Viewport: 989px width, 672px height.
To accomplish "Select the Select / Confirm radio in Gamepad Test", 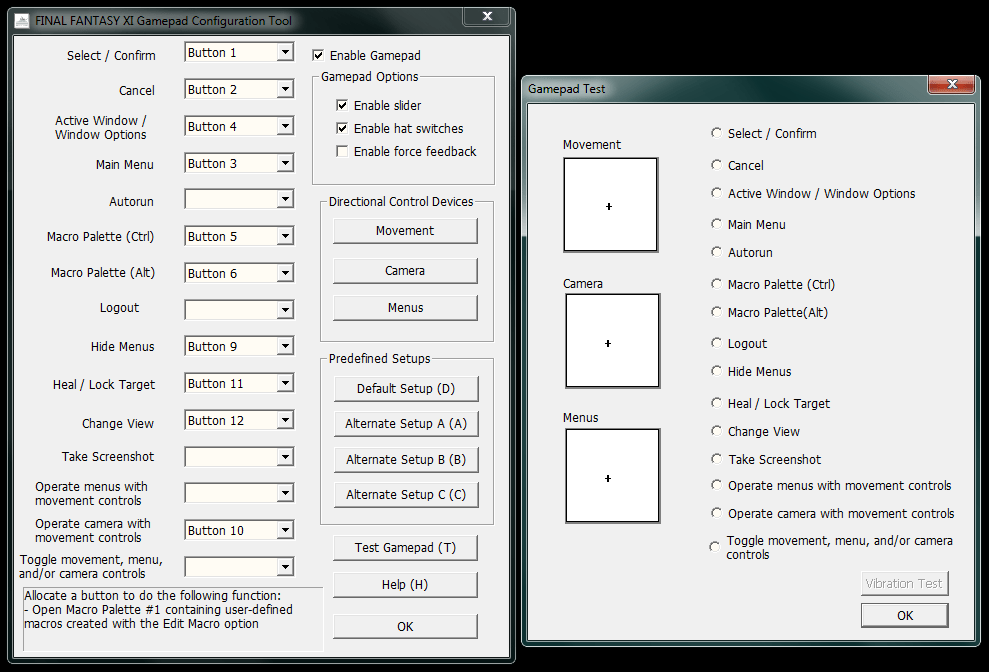I will (717, 133).
